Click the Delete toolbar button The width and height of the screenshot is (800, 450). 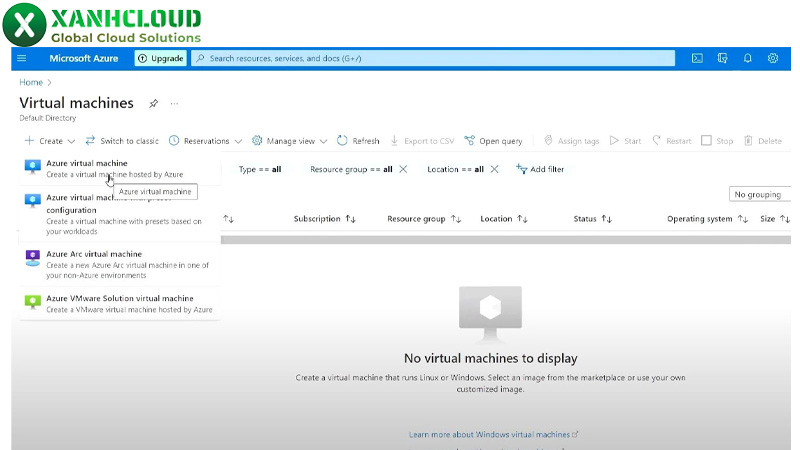coord(763,141)
